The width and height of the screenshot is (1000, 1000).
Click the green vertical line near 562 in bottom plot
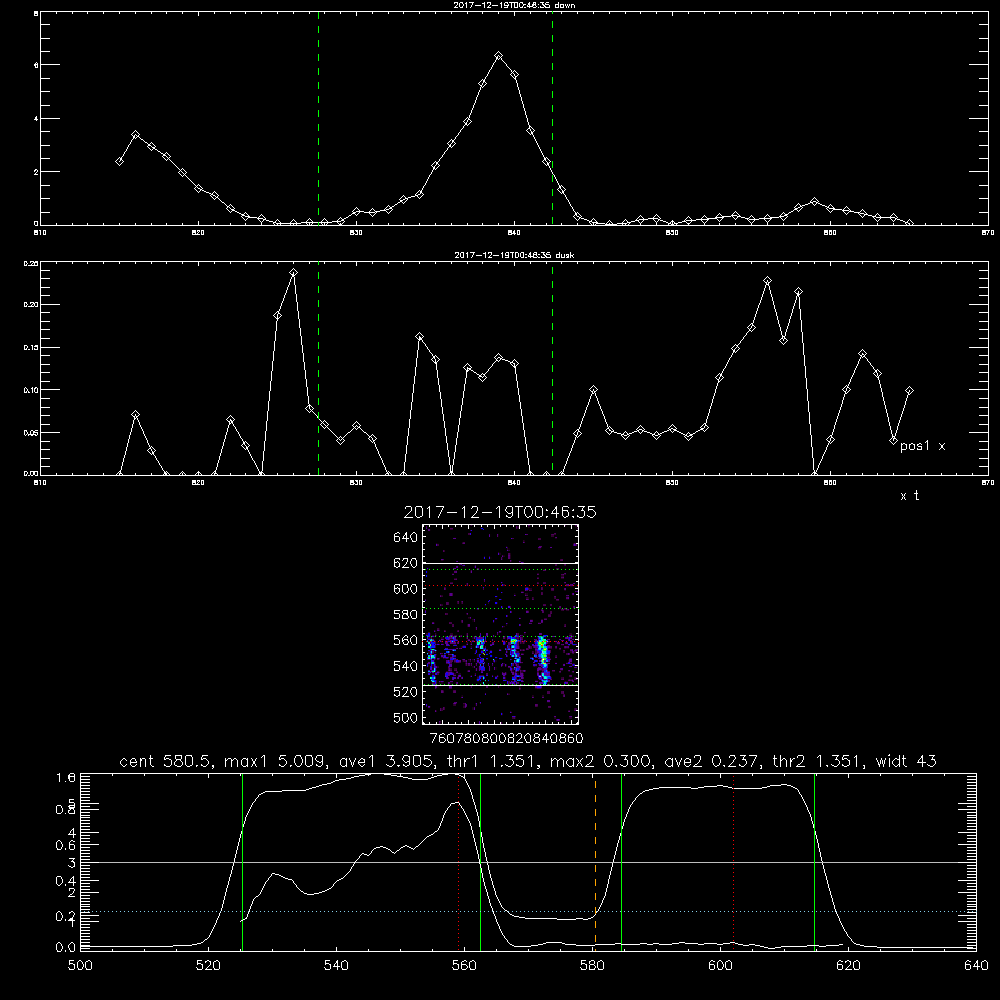[480, 862]
